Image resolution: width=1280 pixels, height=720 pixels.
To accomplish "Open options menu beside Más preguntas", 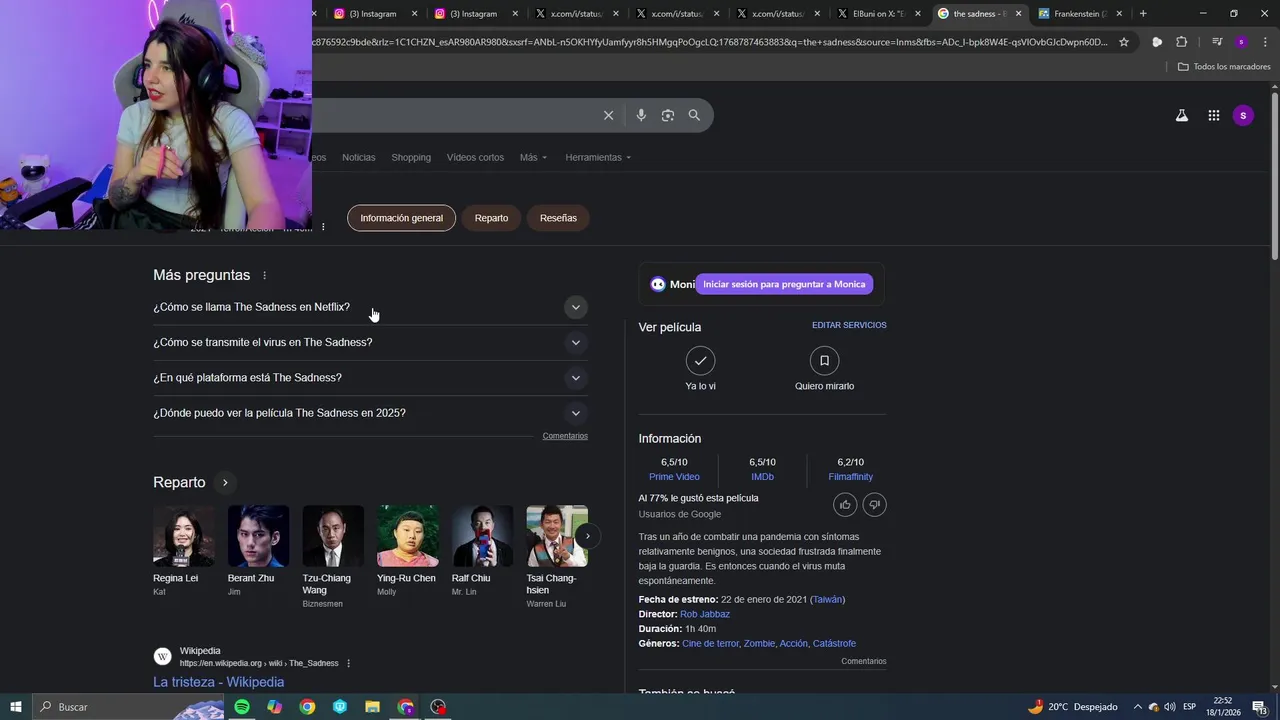I will pos(264,275).
